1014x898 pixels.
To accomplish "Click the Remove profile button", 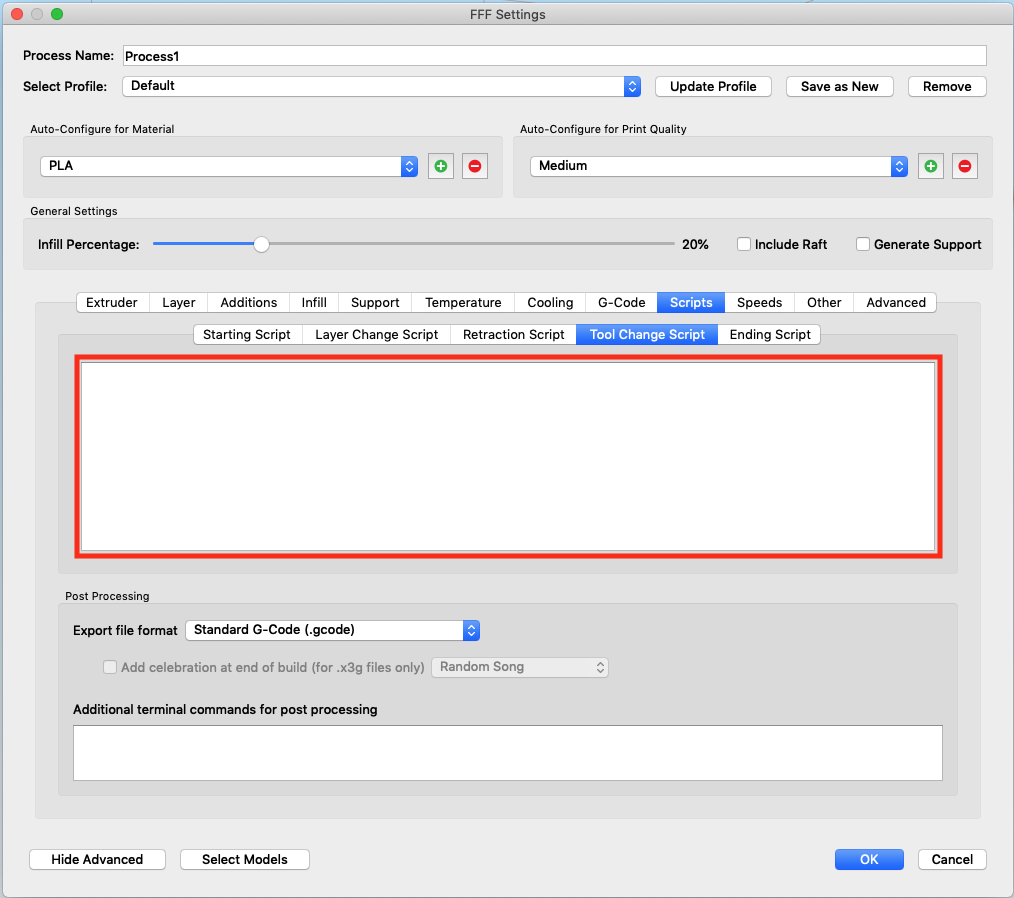I will 947,87.
